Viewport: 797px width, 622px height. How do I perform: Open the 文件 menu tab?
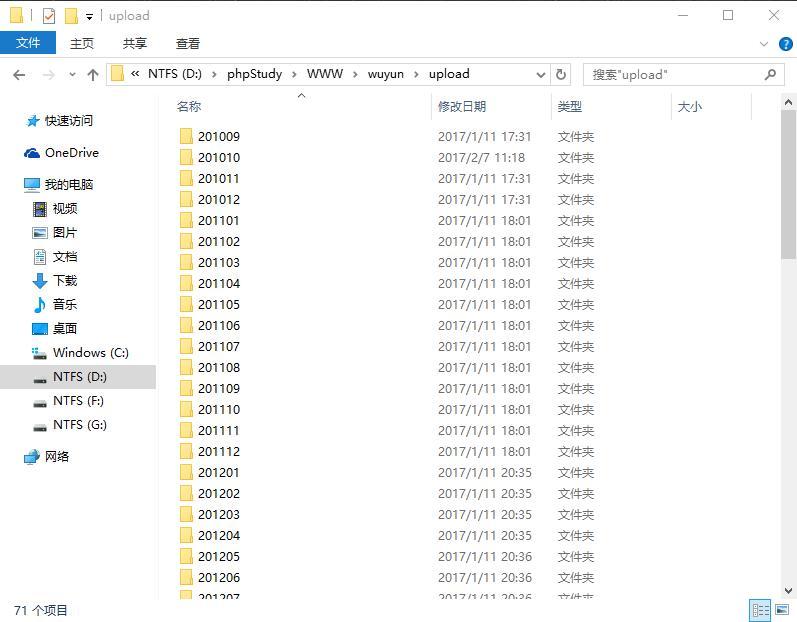point(28,43)
